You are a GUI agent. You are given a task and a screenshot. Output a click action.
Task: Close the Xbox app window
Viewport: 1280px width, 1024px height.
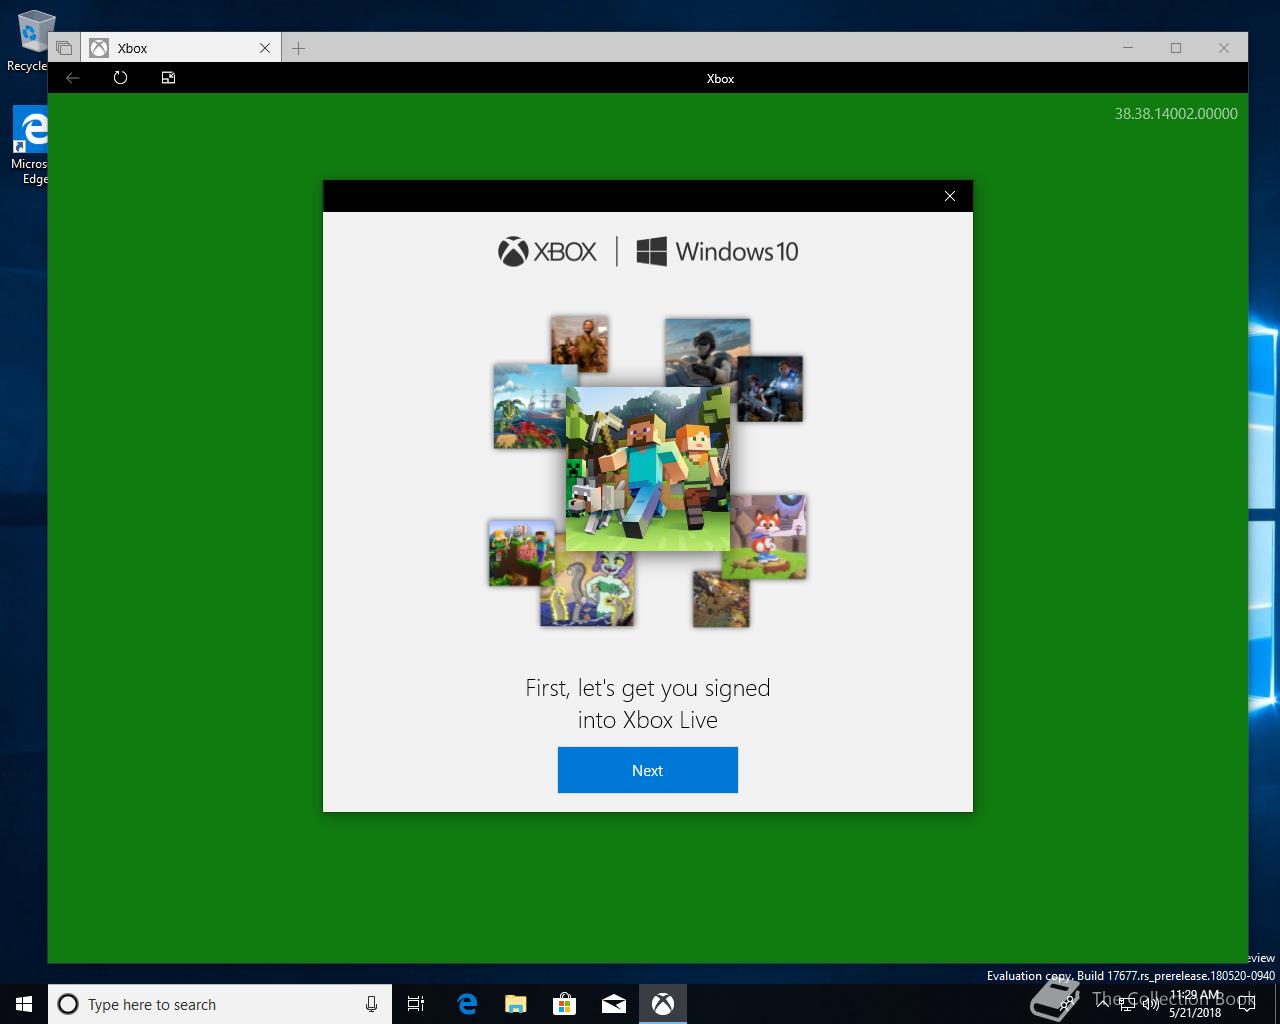pos(1224,48)
